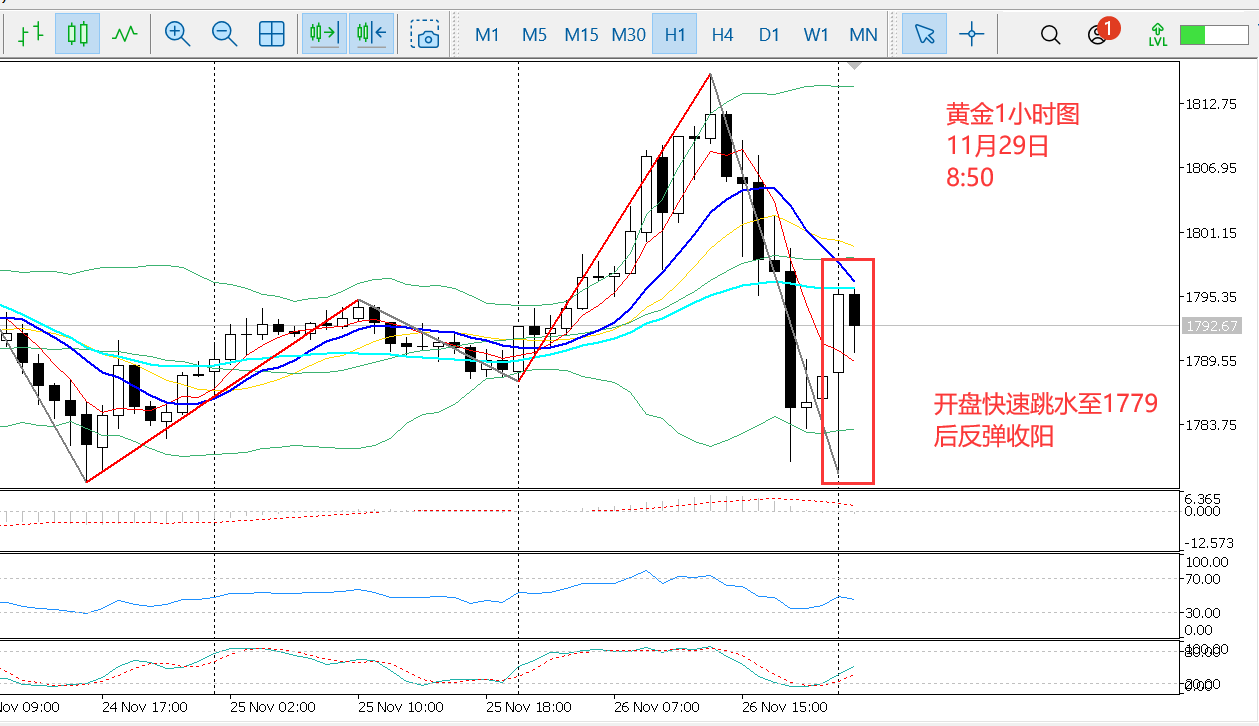Select W1 weekly timeframe
The width and height of the screenshot is (1259, 726).
816,34
